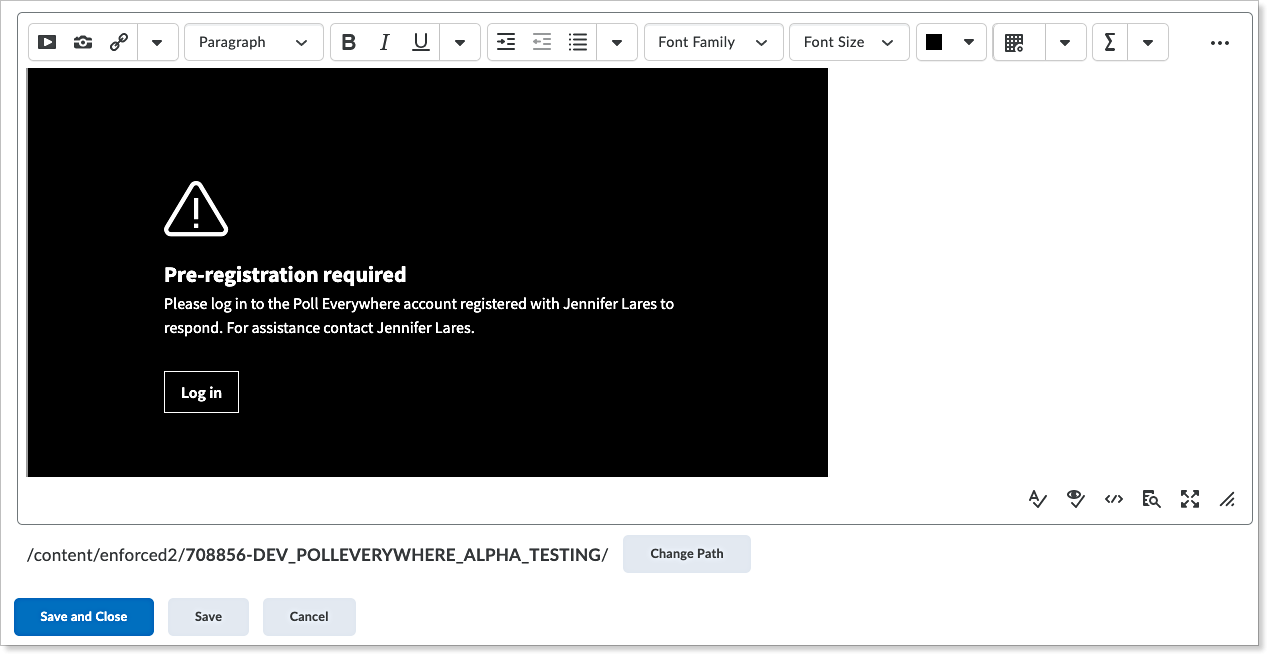Click the Save and Close button
Screen dimensions: 1269x656
coord(84,617)
